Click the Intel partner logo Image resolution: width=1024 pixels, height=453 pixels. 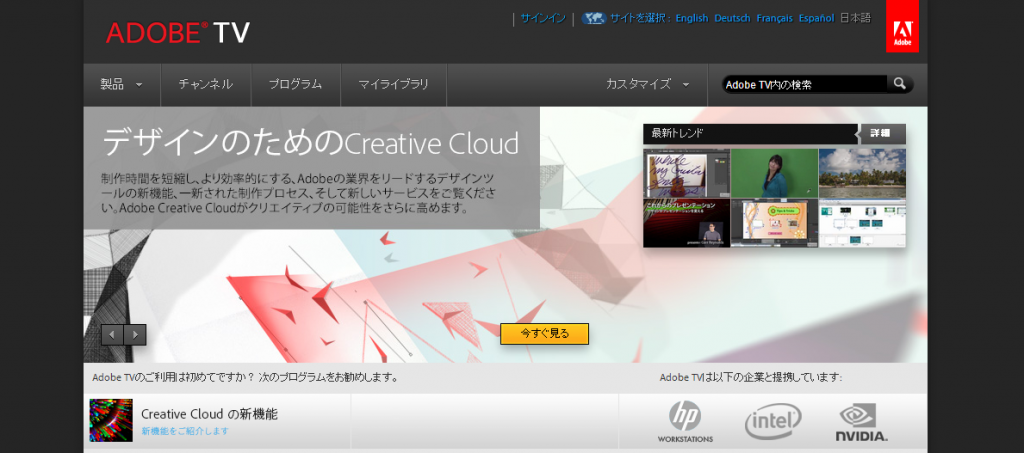click(773, 422)
